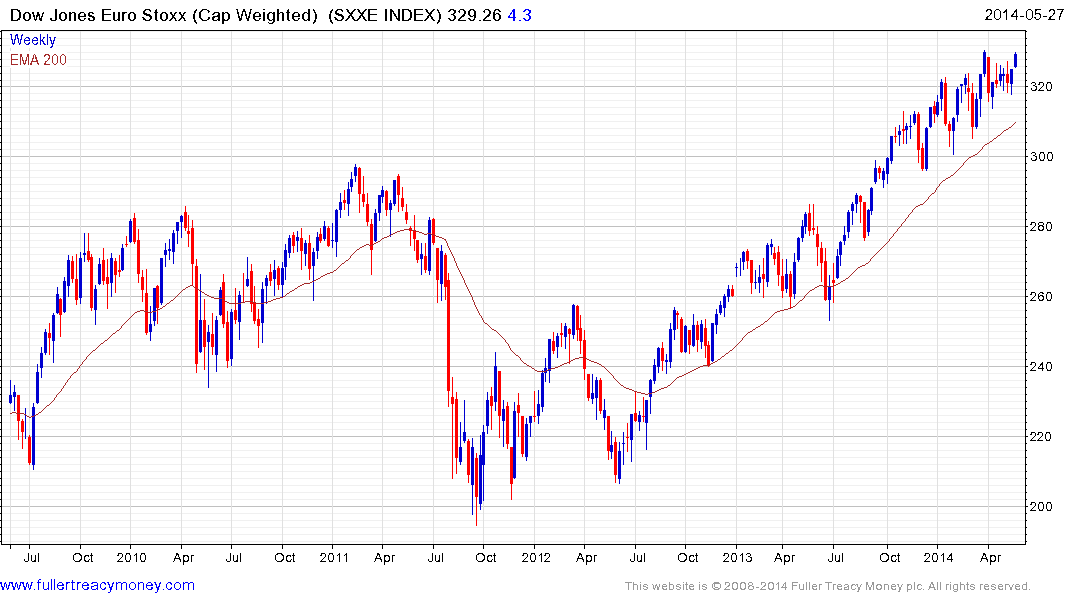Click the last price value 329.26
Screen dimensions: 1075x600
[x=474, y=15]
